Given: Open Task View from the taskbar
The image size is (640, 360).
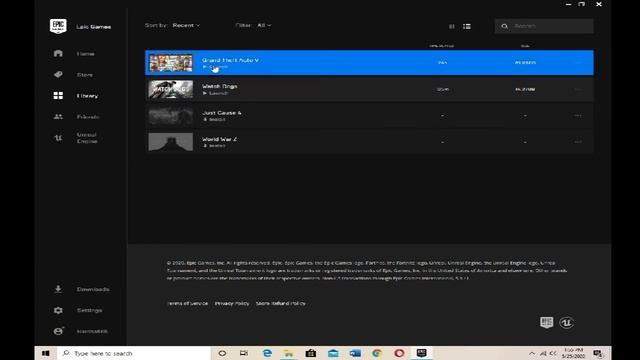Looking at the screenshot, I should (244, 353).
